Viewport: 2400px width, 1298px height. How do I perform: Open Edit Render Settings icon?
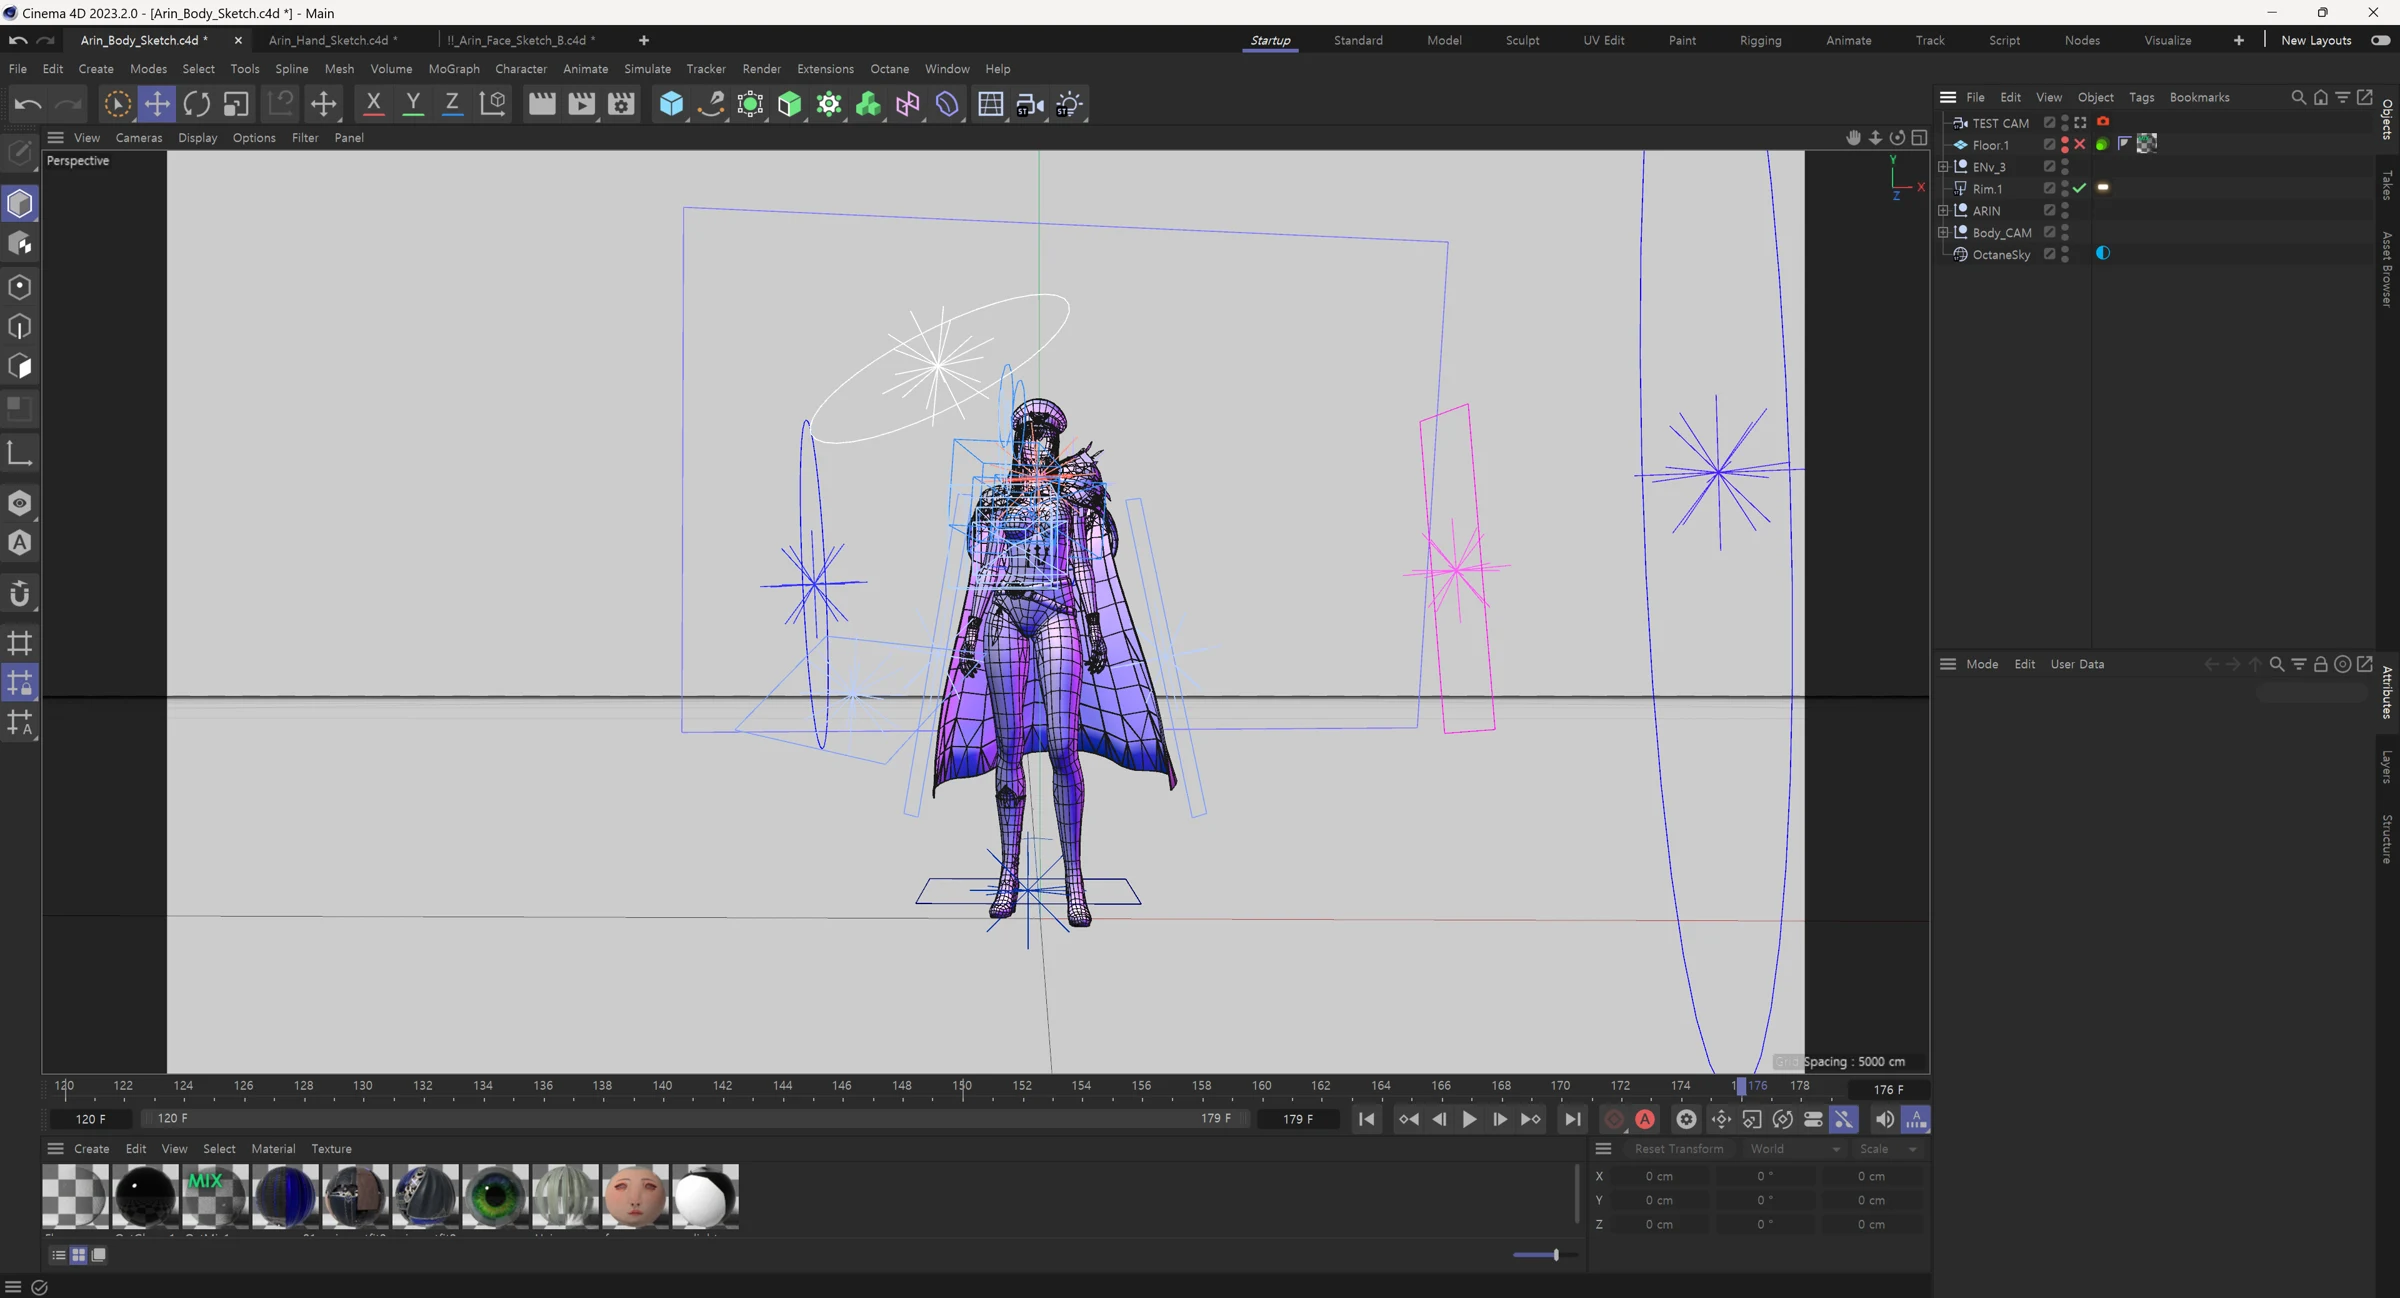pos(621,104)
